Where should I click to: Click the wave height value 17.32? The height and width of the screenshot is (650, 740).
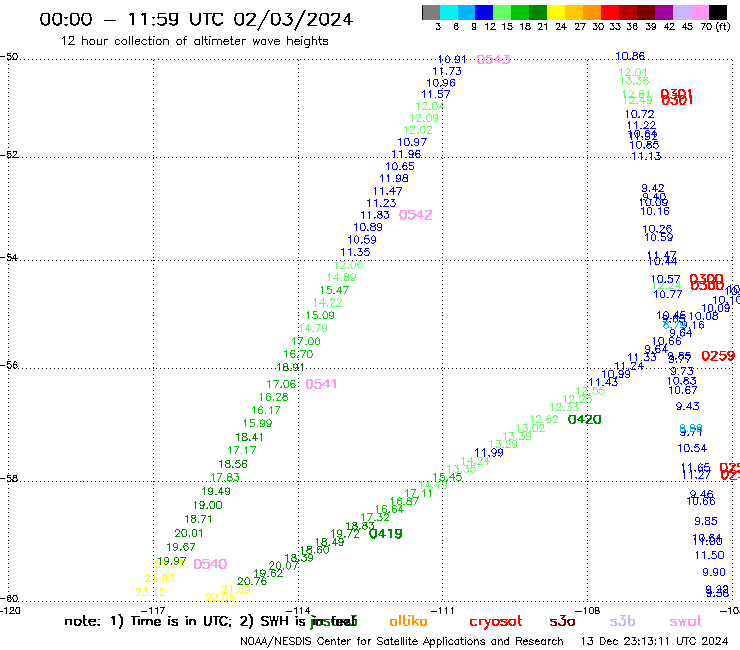375,517
